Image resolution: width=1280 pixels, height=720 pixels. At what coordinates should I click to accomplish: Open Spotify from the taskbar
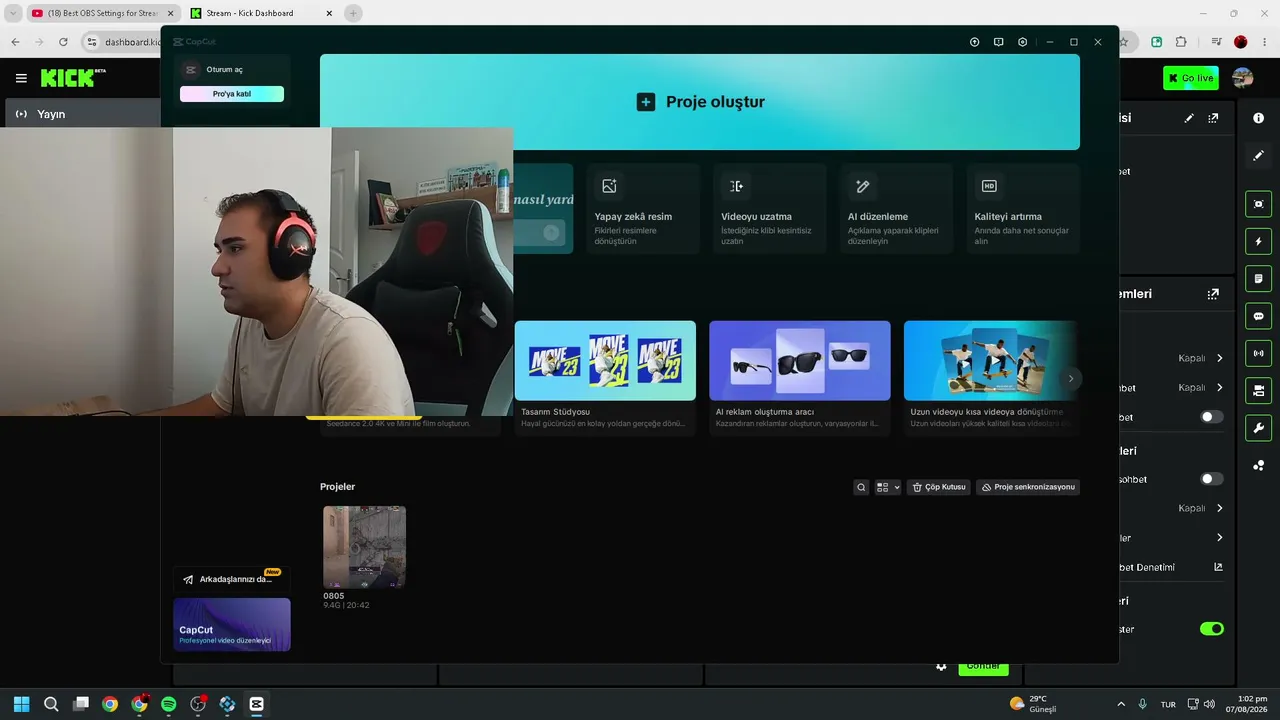pyautogui.click(x=169, y=704)
